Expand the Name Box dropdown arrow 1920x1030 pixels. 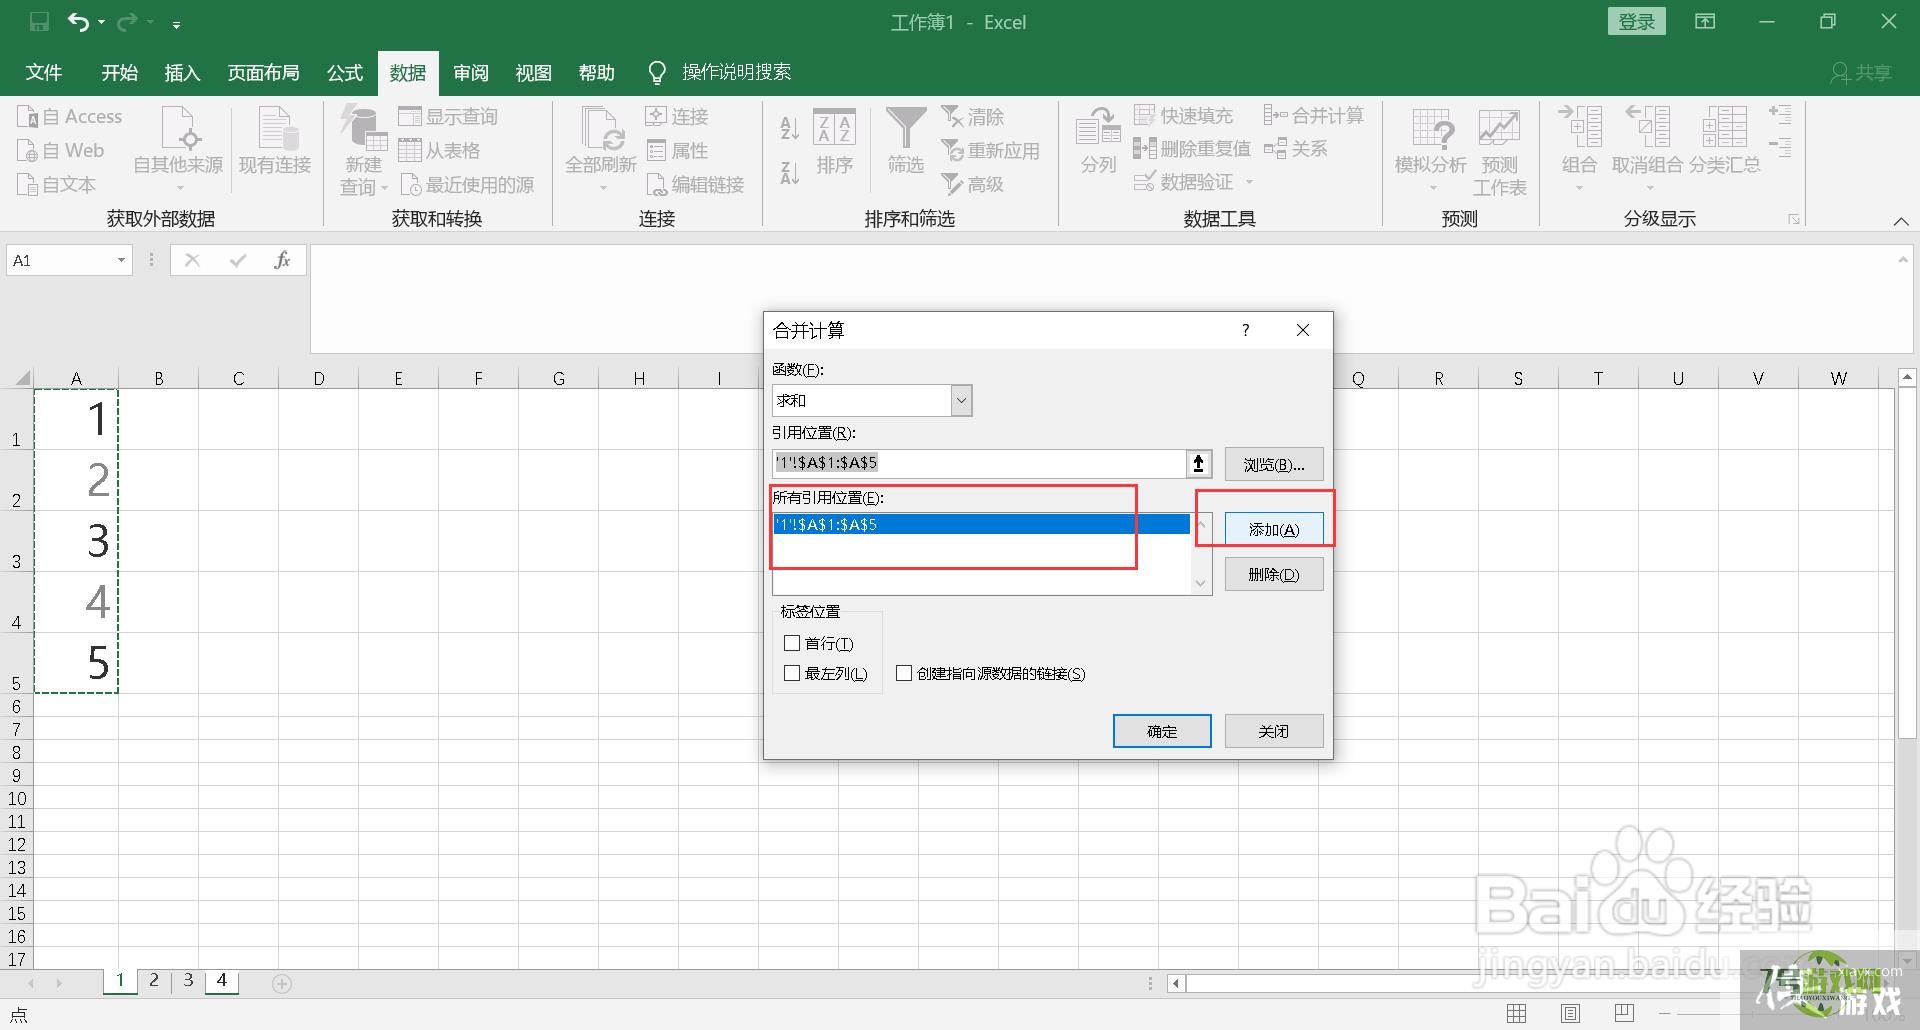(121, 261)
